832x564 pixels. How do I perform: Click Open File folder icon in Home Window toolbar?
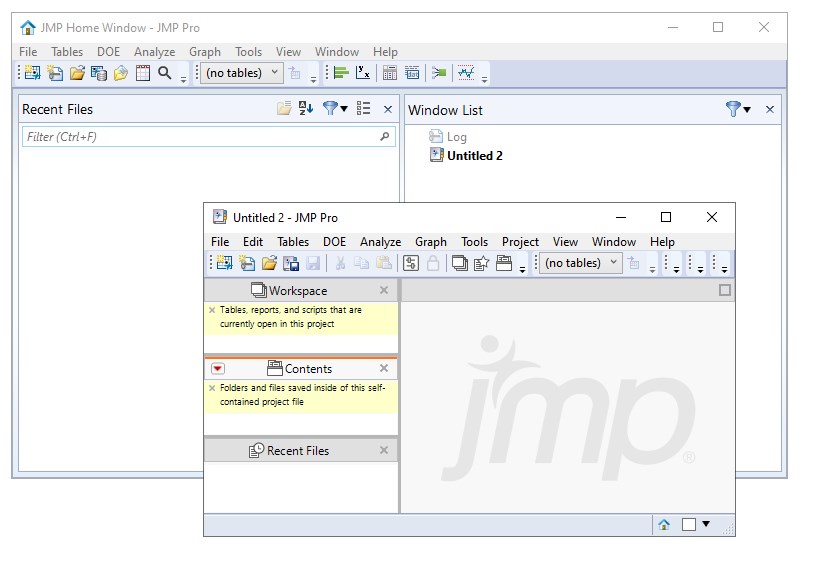pyautogui.click(x=77, y=73)
